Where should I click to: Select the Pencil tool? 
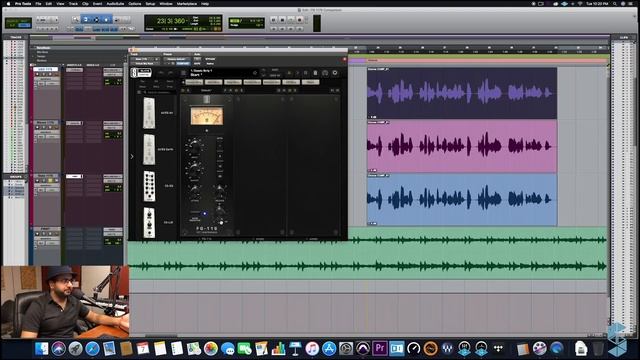coord(126,19)
